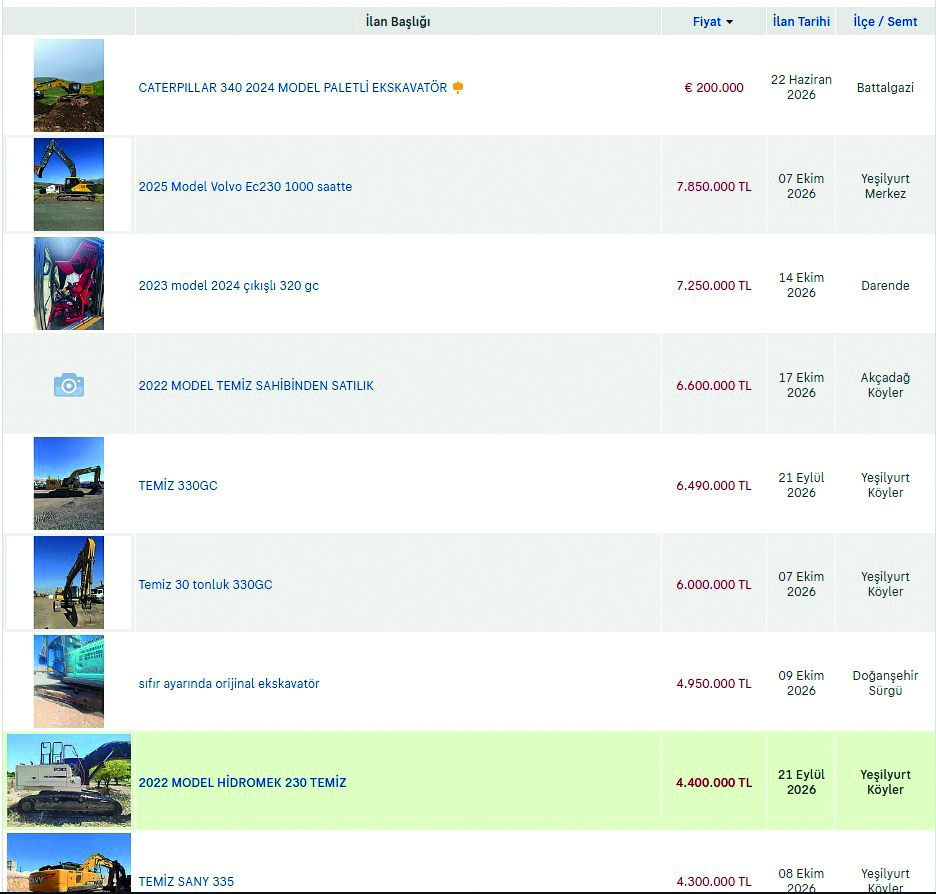The width and height of the screenshot is (936, 894).
Task: Click the 6.600.000 TL price
Action: click(714, 386)
